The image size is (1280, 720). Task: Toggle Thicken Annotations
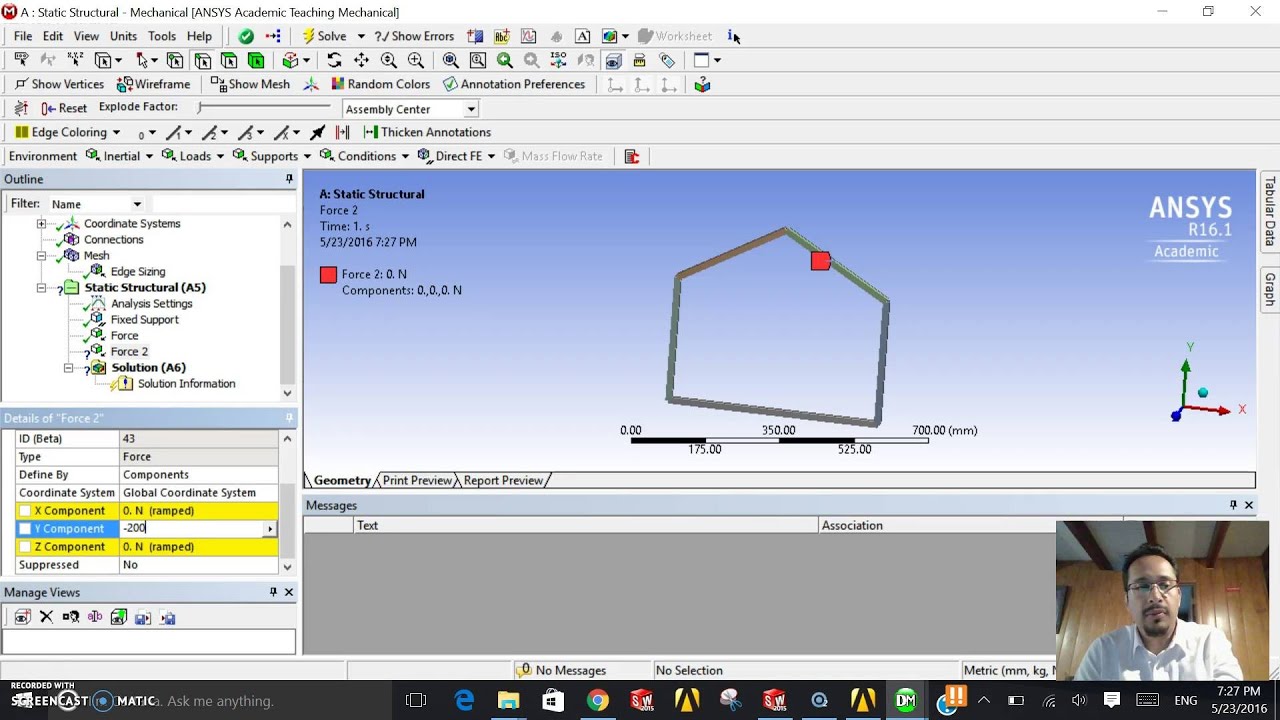point(427,132)
